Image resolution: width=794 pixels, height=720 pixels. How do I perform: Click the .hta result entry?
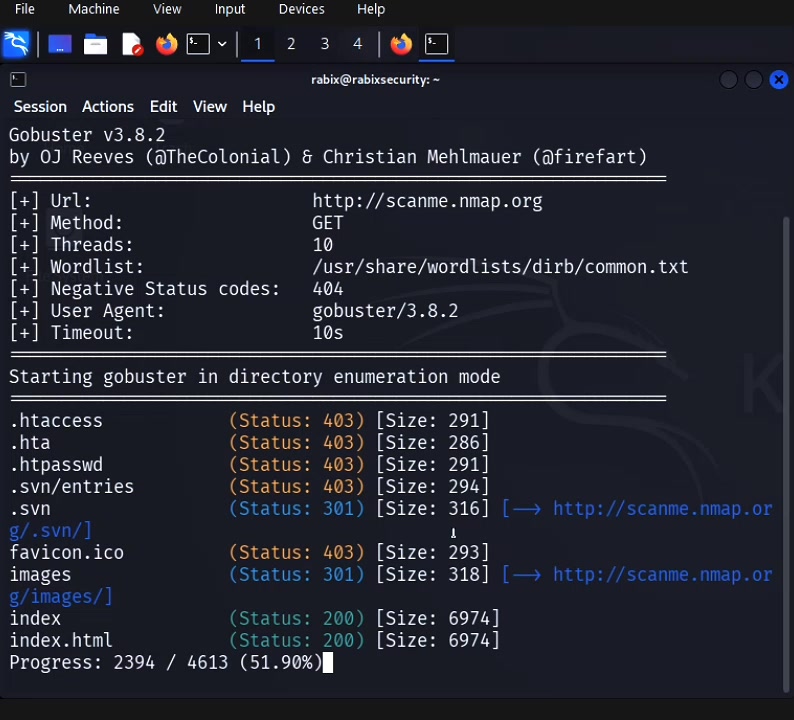point(30,443)
